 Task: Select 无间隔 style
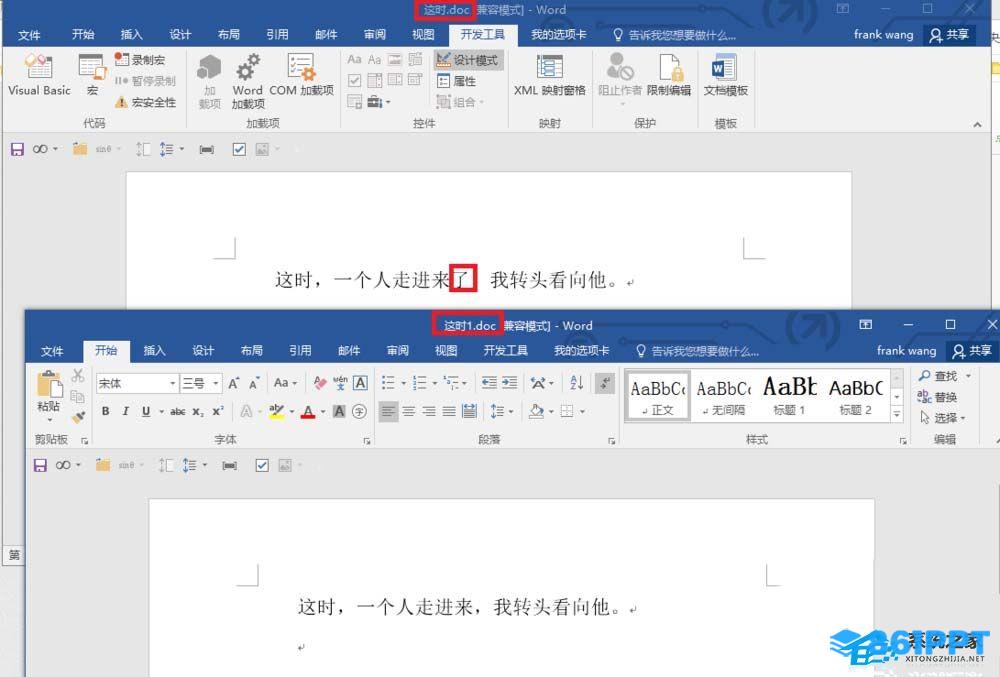[724, 395]
